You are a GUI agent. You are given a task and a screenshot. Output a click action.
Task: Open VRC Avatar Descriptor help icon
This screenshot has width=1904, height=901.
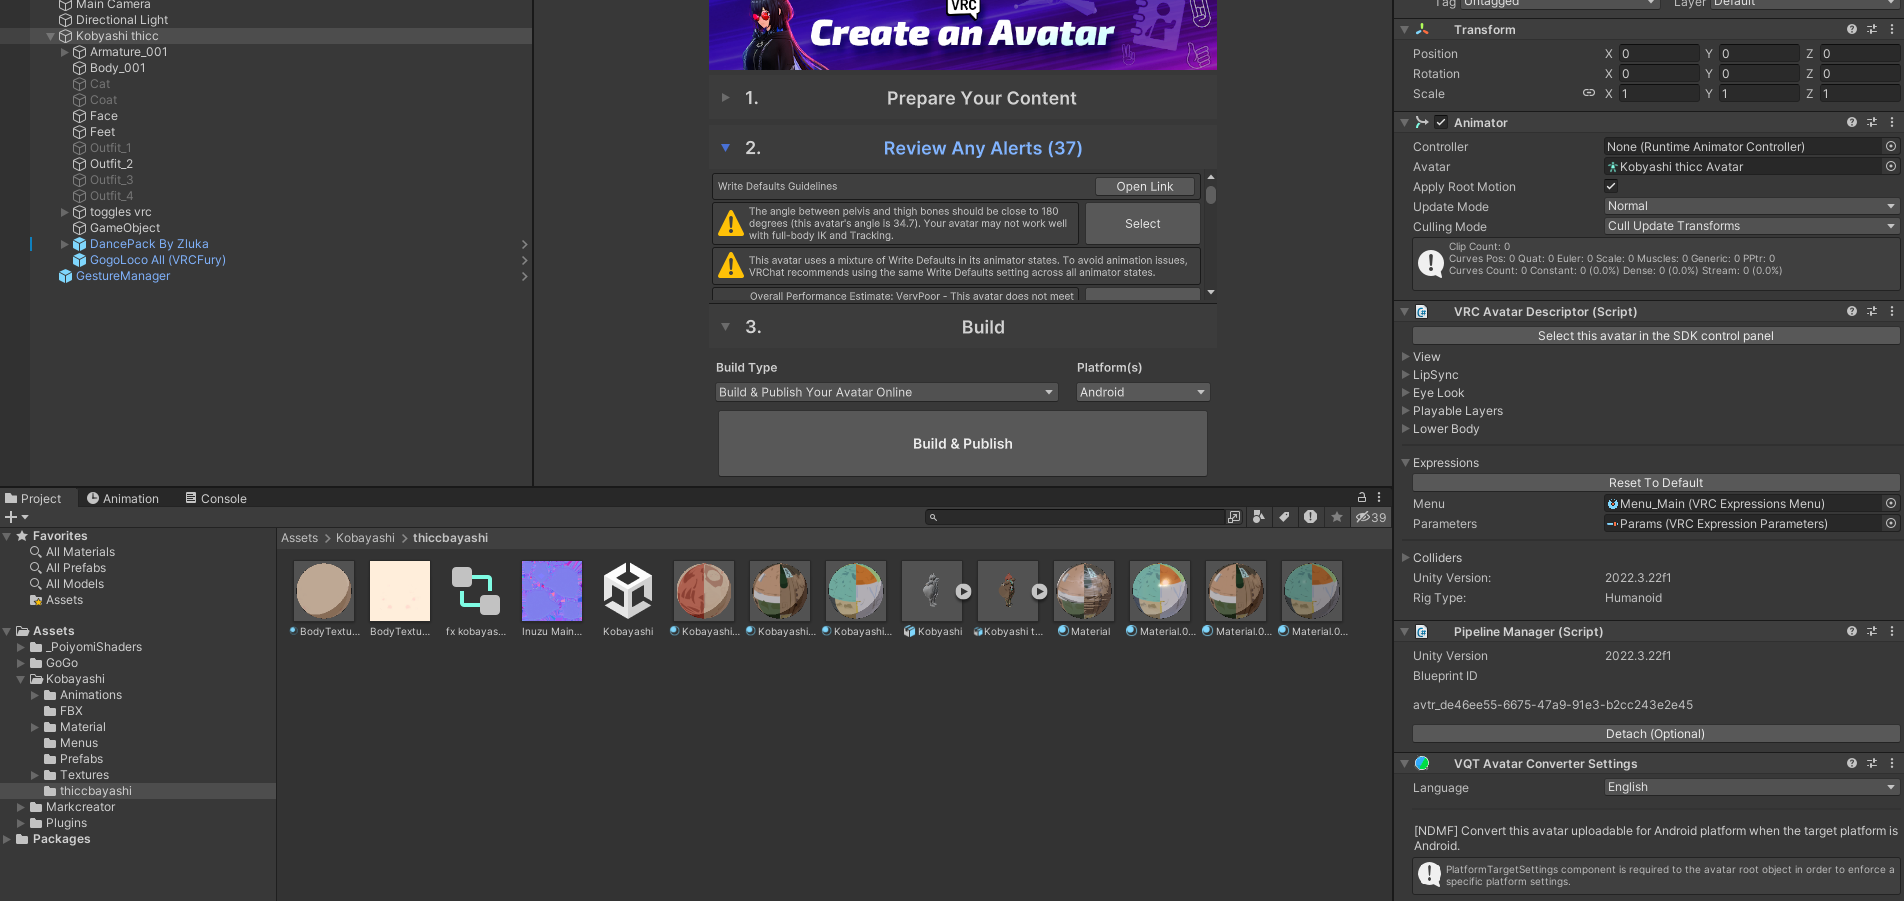pyautogui.click(x=1852, y=311)
